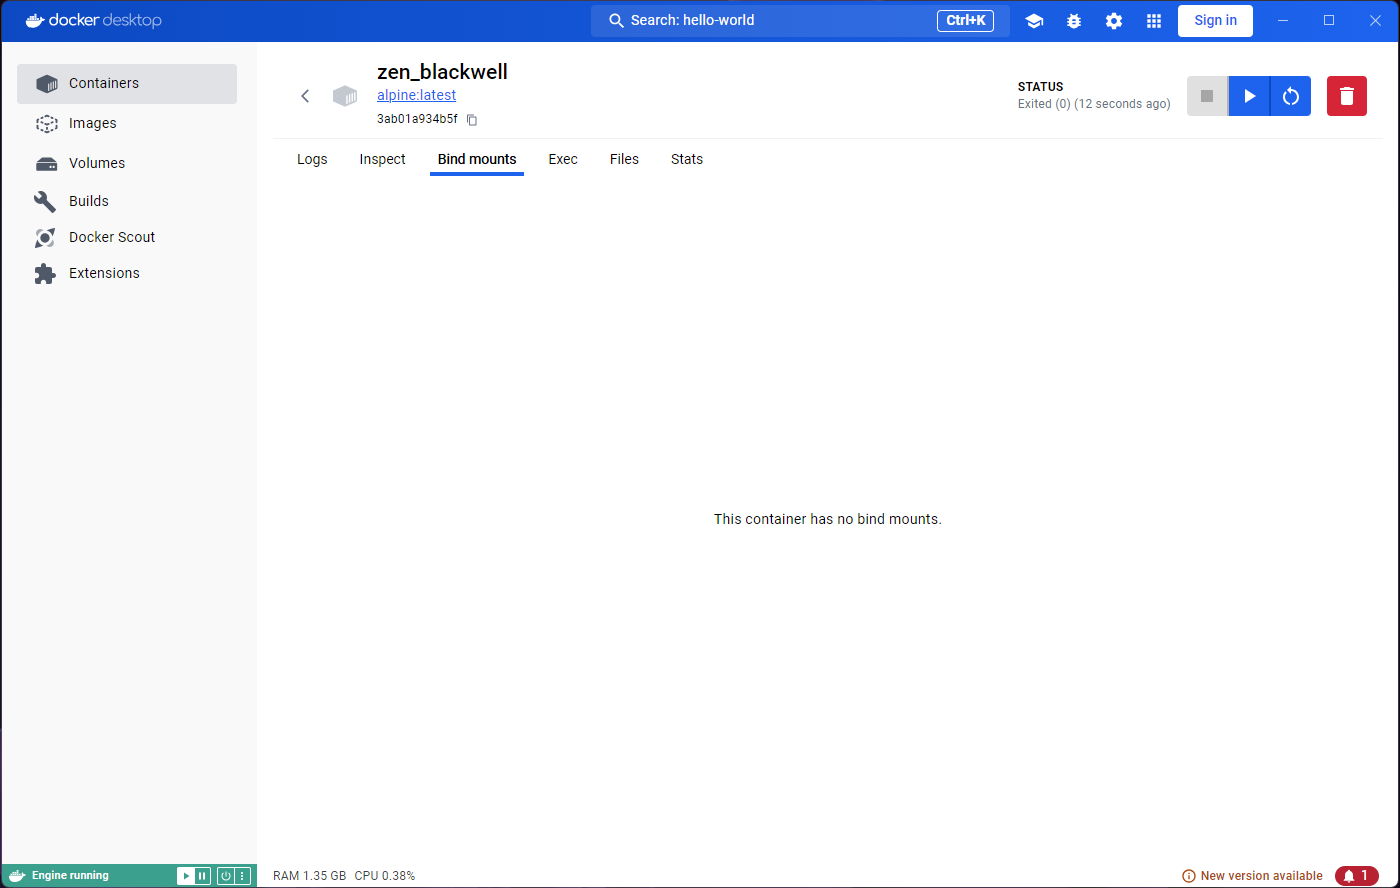Click the Docker whale status icon
Viewport: 1400px width, 888px height.
point(17,876)
